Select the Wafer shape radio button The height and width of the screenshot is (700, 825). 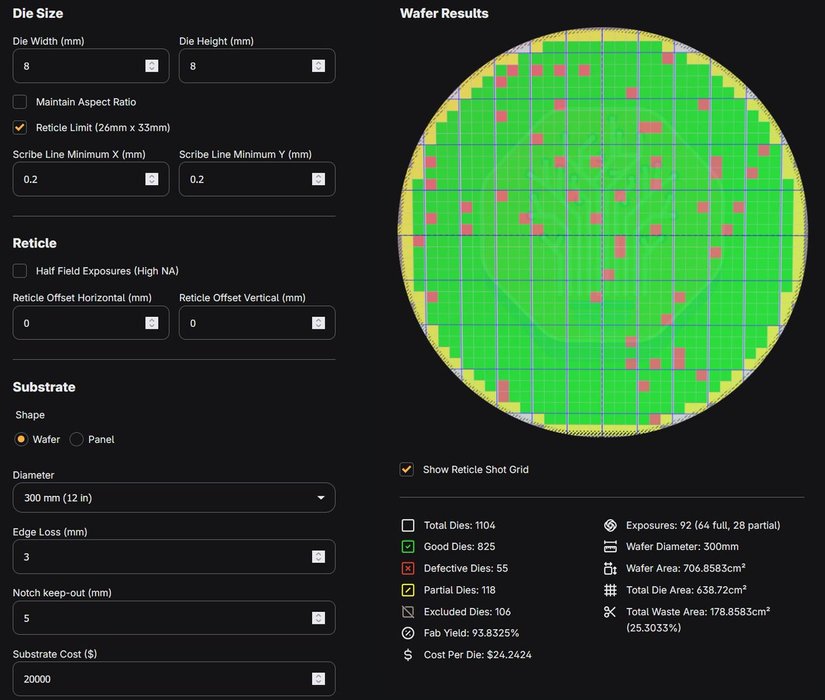click(x=21, y=439)
